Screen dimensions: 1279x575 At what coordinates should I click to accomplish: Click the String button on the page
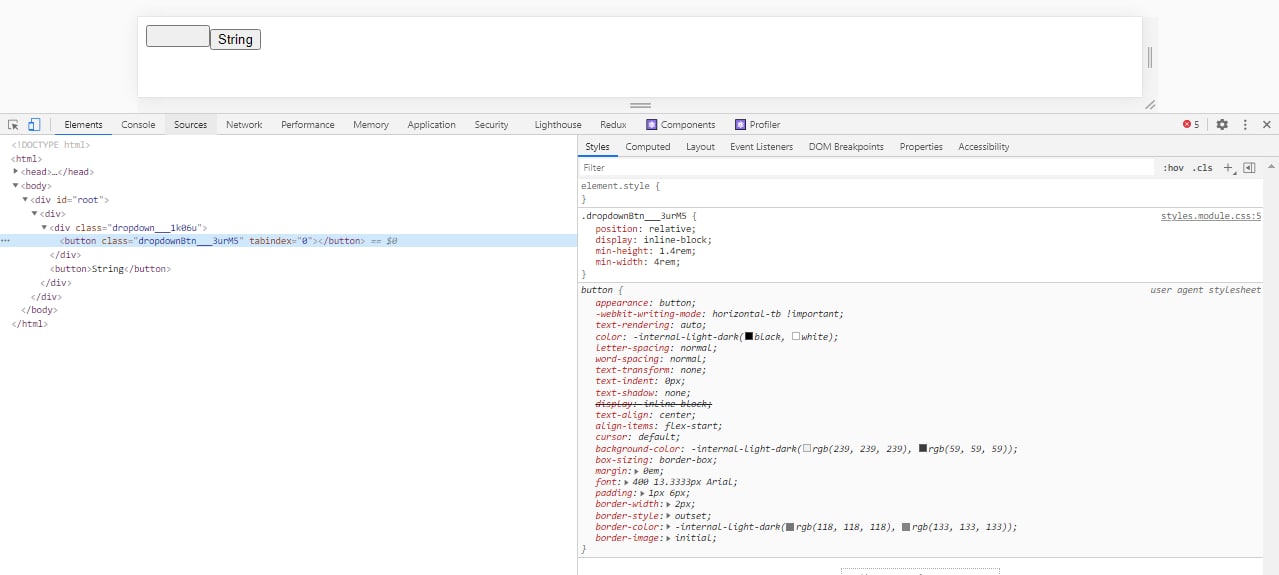(x=235, y=40)
